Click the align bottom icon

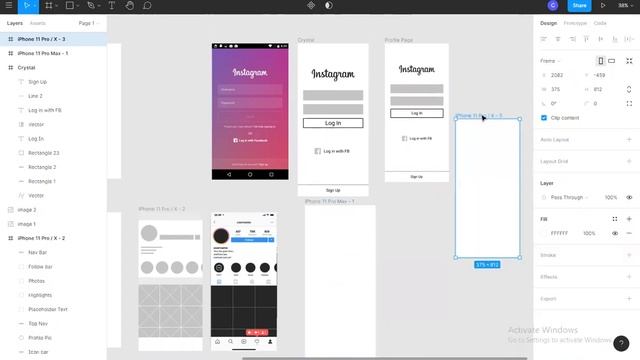(615, 39)
